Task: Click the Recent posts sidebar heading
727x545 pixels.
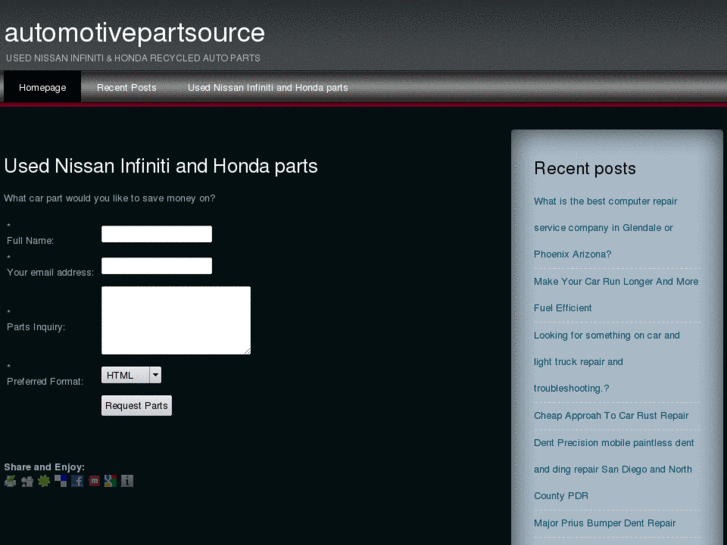Action: coord(585,168)
